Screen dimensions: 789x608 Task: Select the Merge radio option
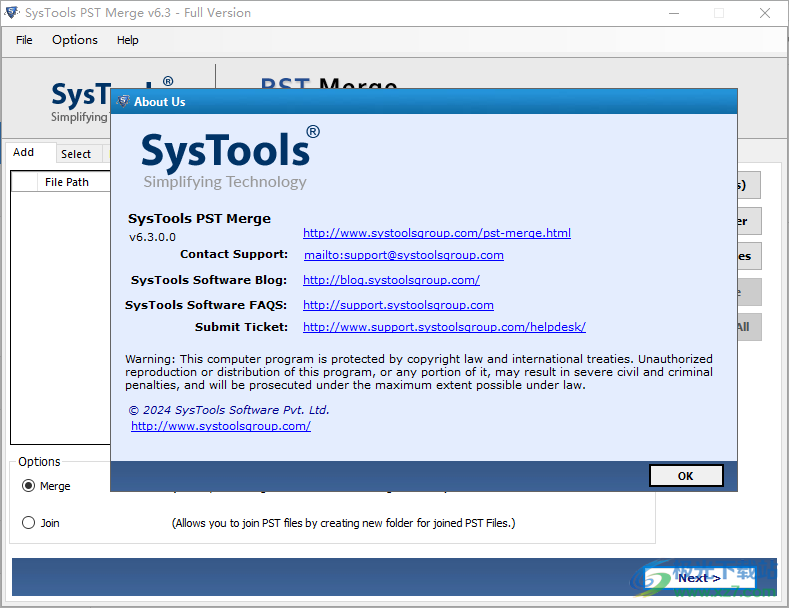tap(46, 486)
